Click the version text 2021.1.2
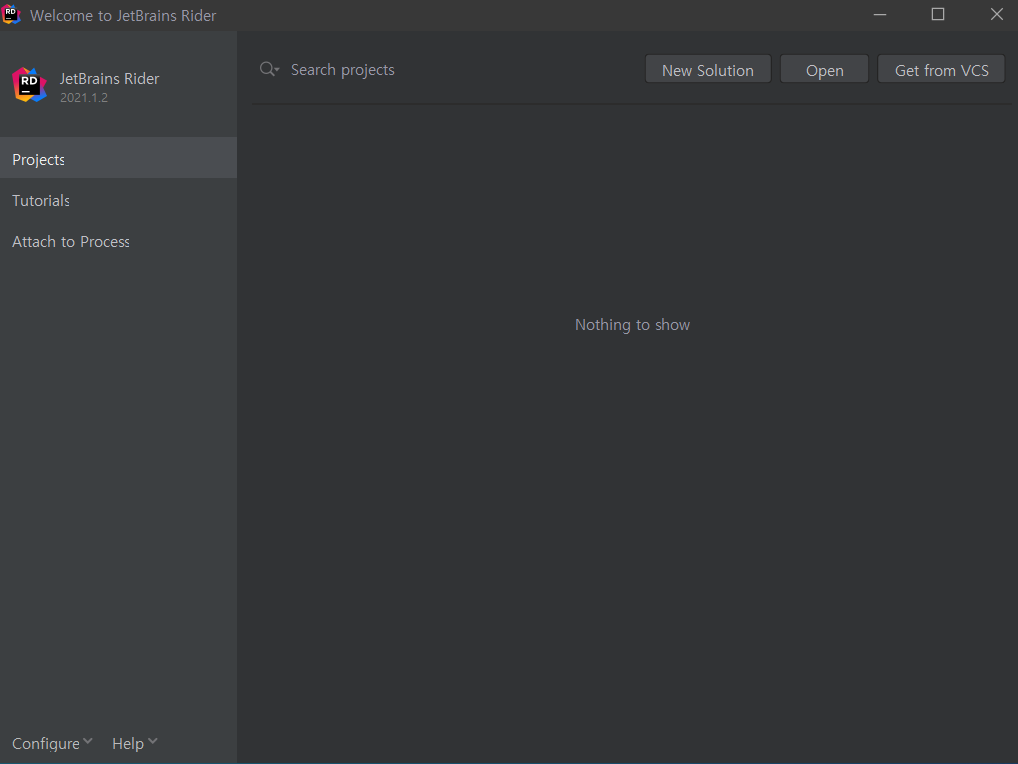 point(84,97)
